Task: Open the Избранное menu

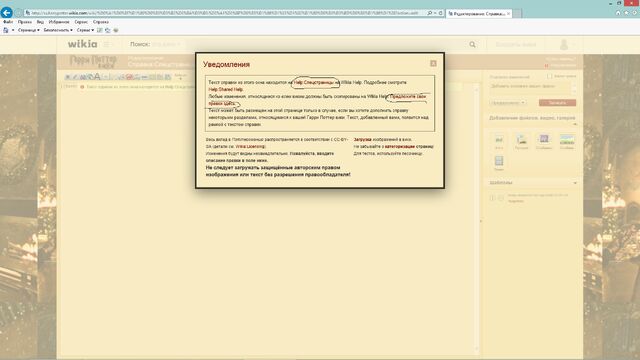Action: [59, 22]
